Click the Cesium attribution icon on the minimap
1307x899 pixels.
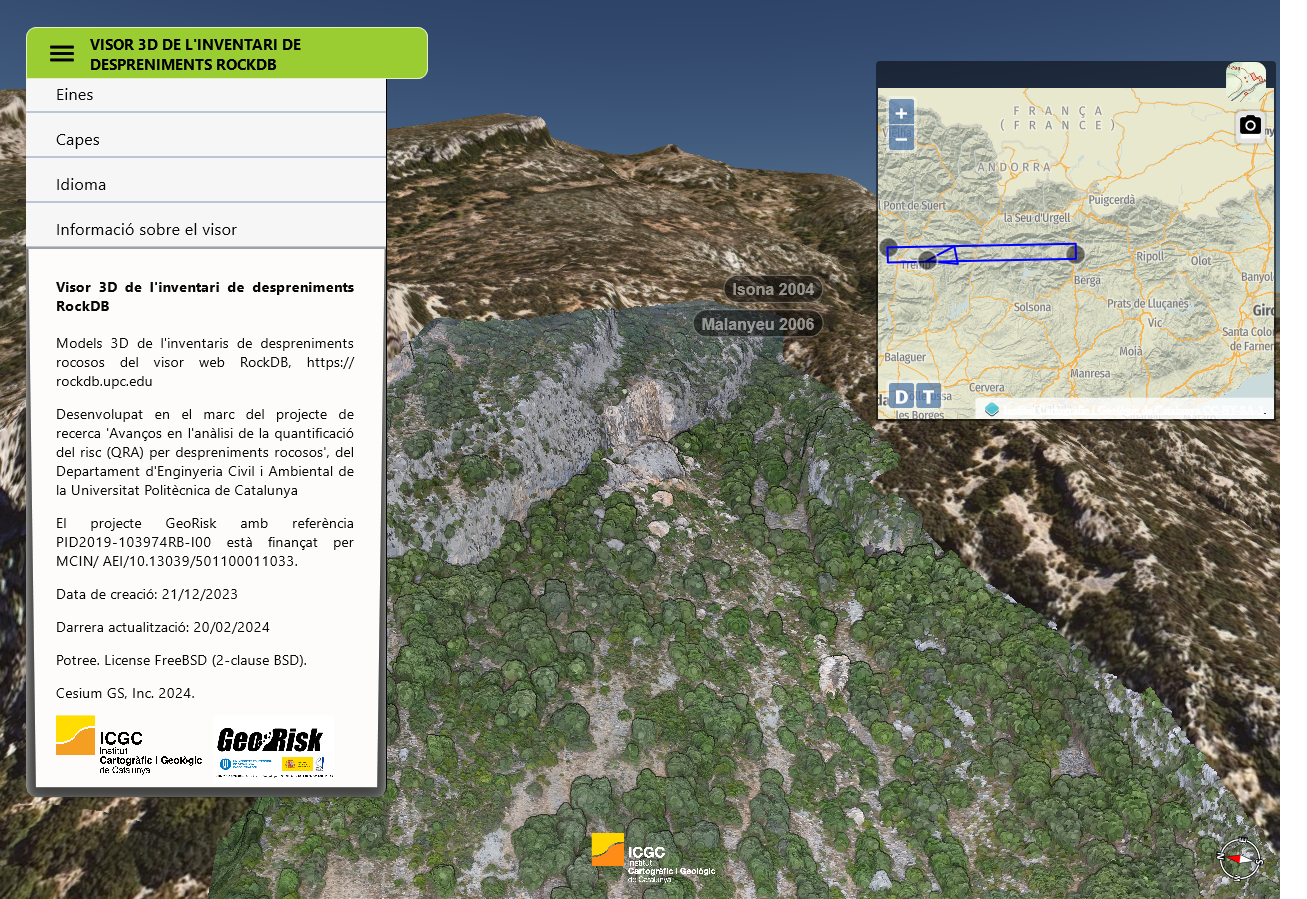coord(992,409)
